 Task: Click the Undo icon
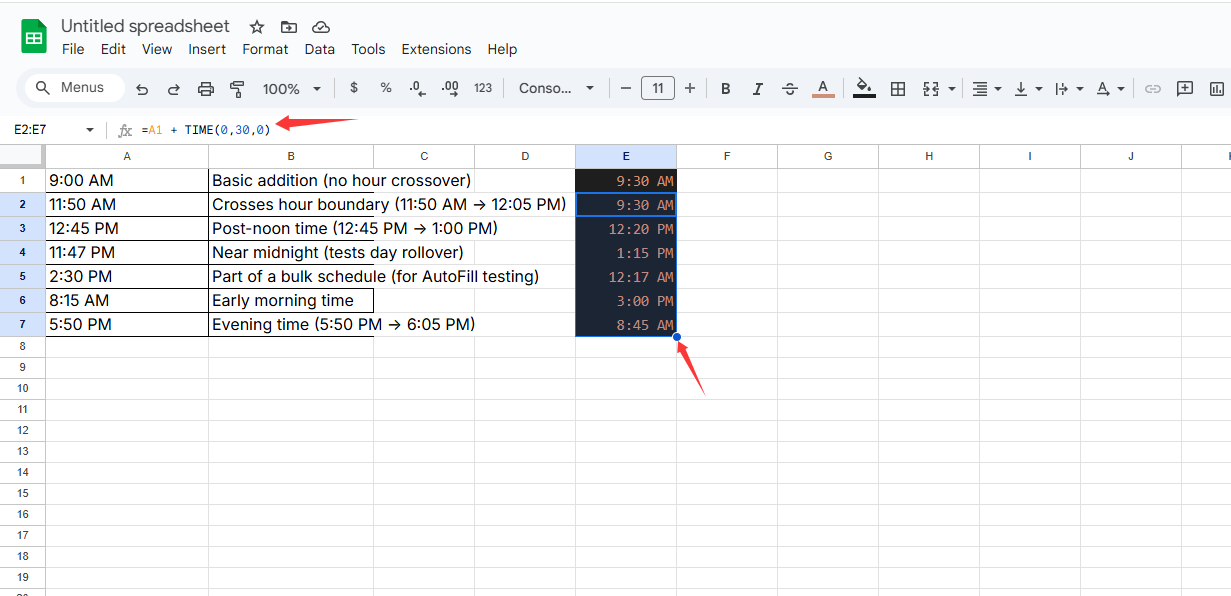142,89
